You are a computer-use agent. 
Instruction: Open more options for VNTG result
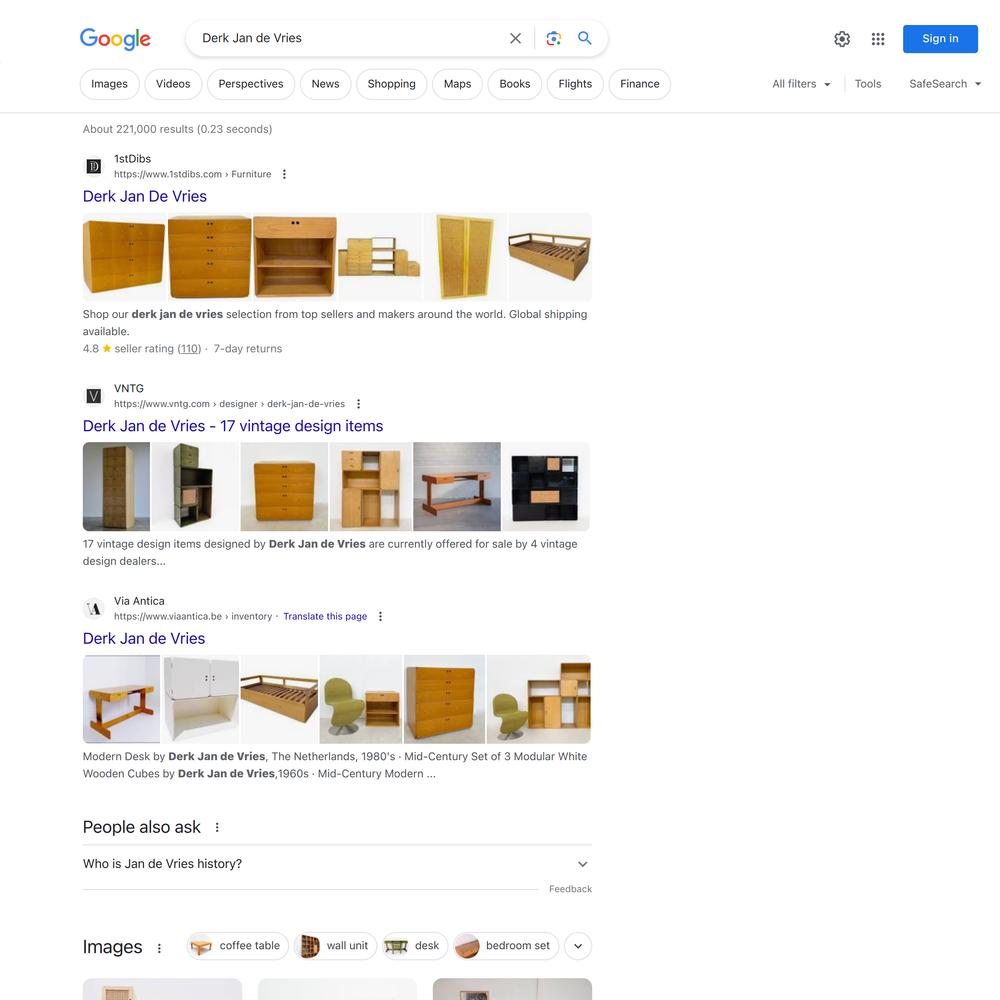coord(358,404)
